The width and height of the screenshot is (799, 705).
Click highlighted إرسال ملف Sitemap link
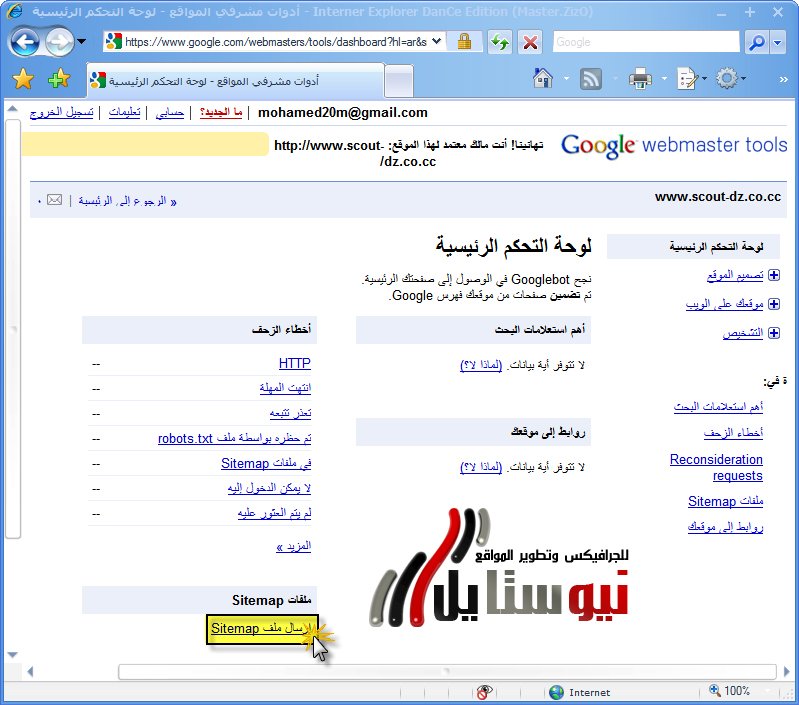click(260, 629)
